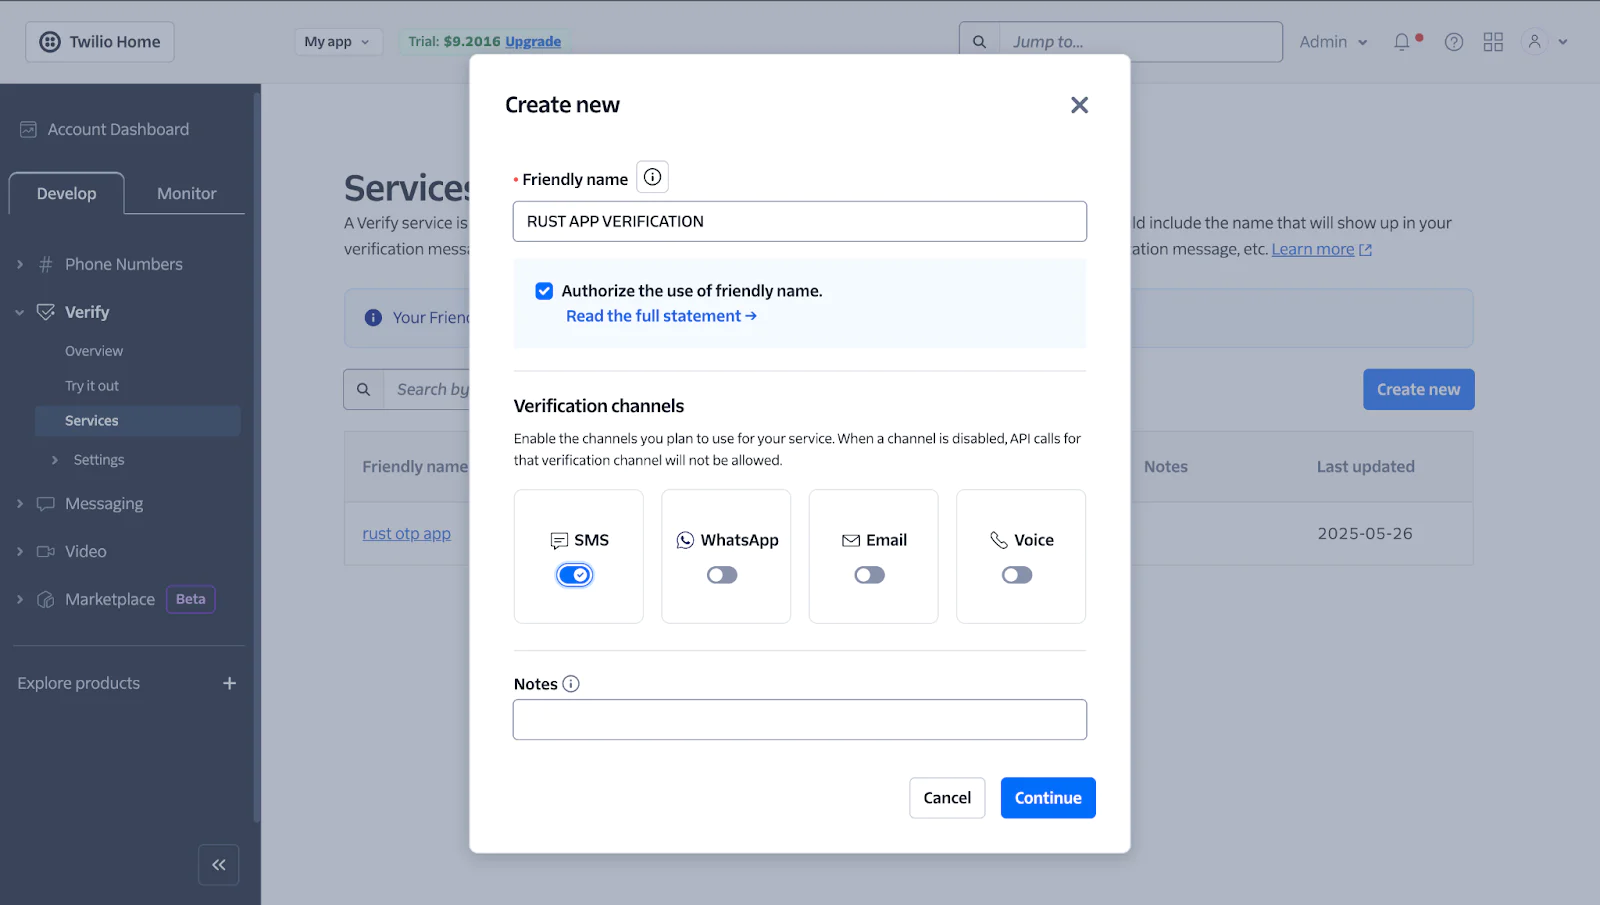Screen dimensions: 1600x905
Task: Select the Develop tab
Action: click(x=66, y=193)
